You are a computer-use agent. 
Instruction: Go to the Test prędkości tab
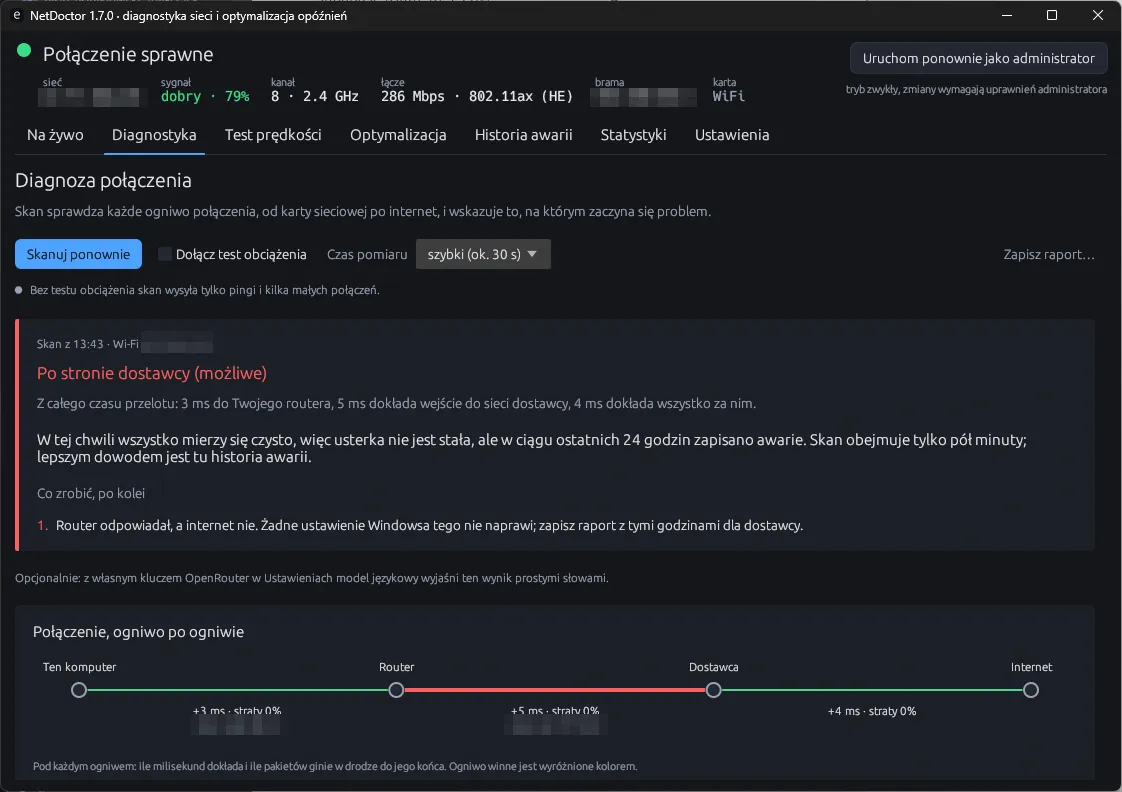pyautogui.click(x=273, y=135)
